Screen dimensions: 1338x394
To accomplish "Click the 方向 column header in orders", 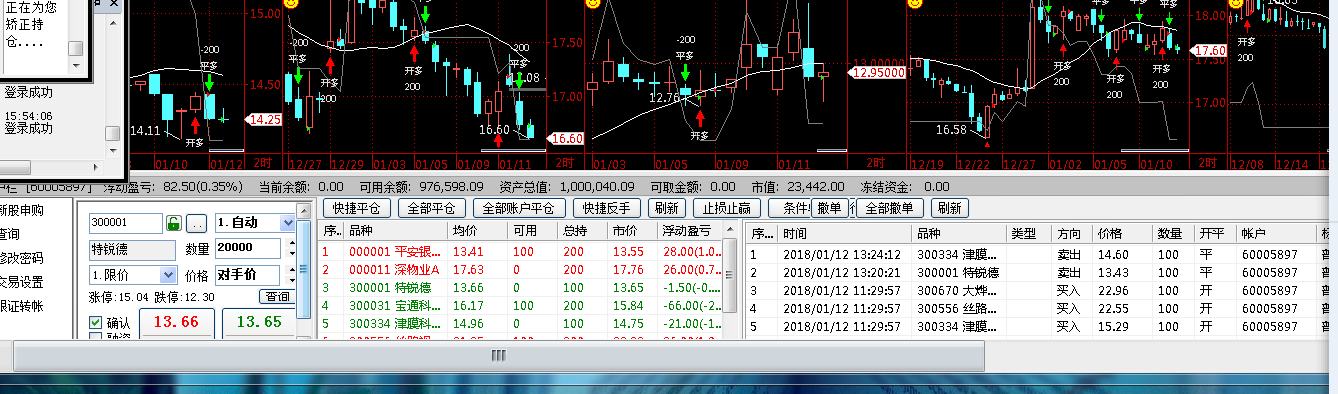I will pyautogui.click(x=1073, y=234).
